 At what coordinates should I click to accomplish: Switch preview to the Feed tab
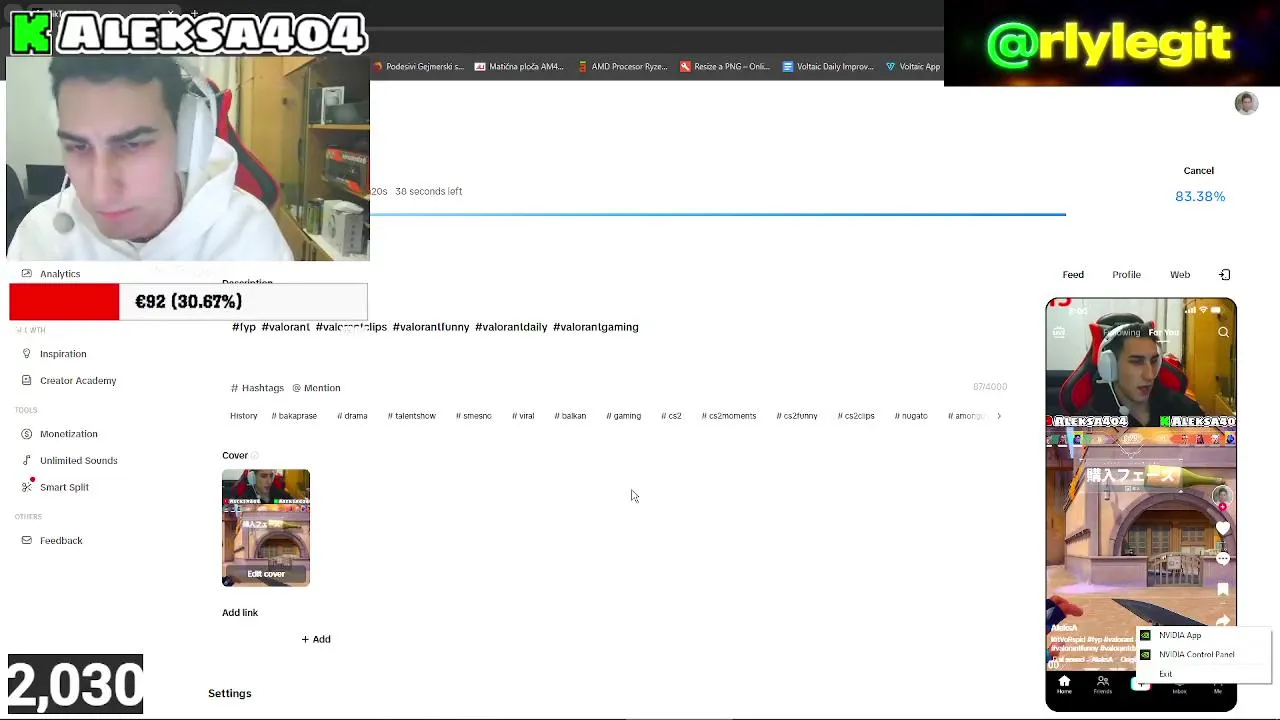tap(1073, 275)
